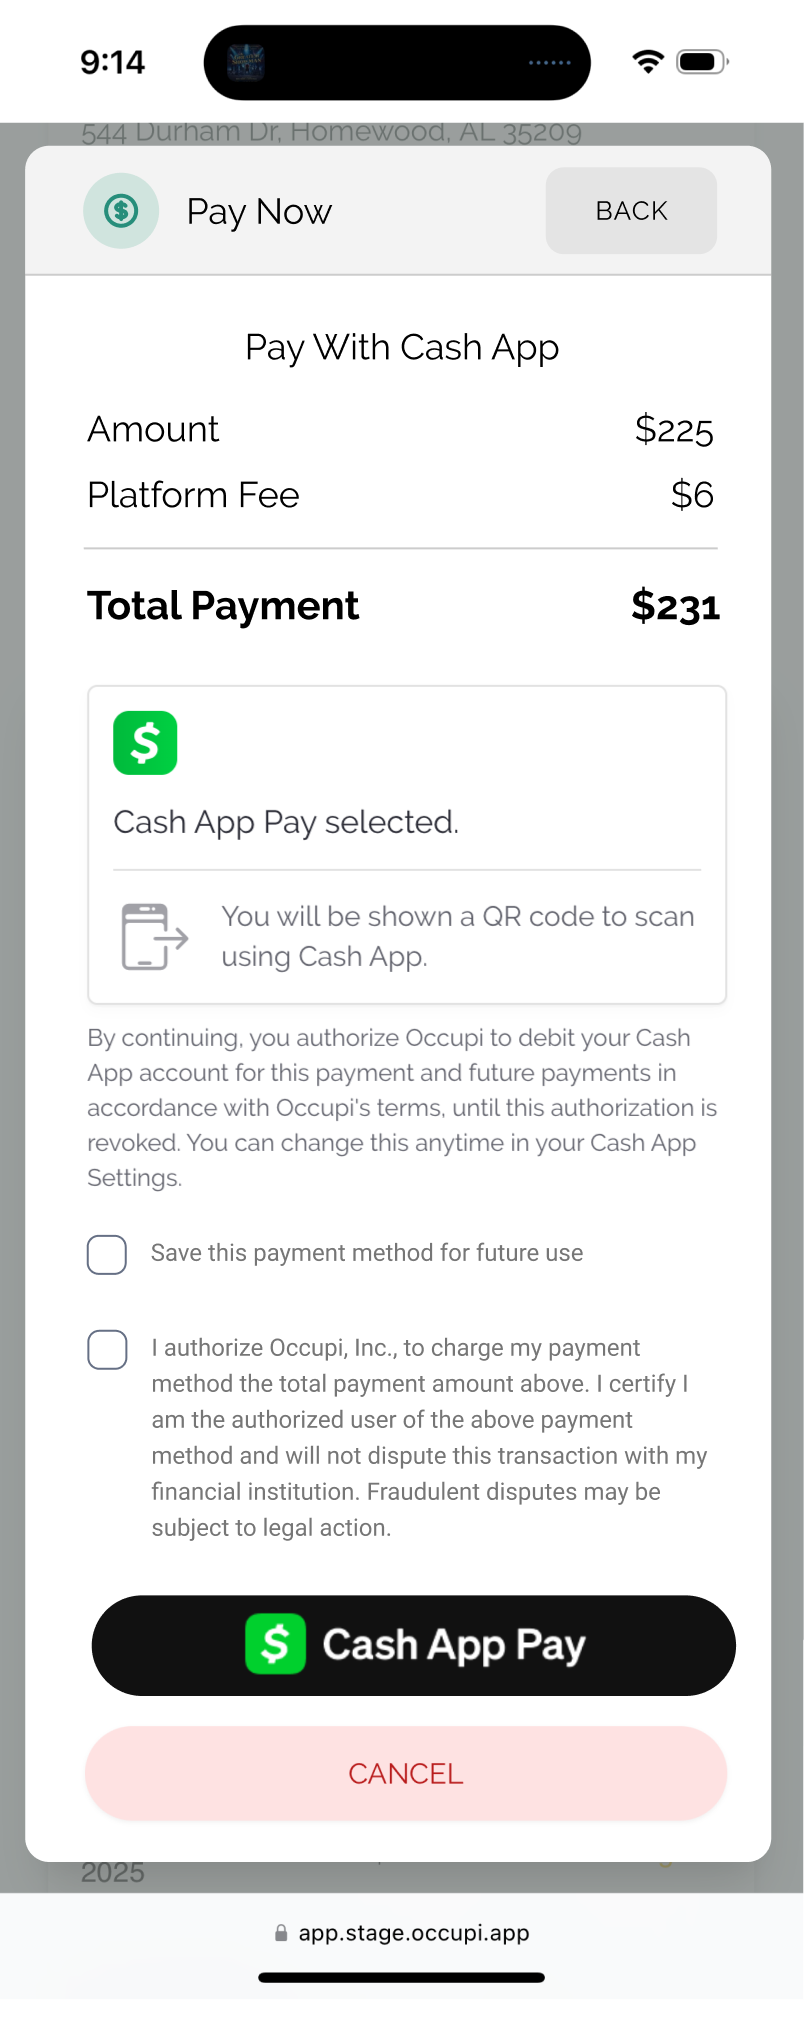Tap the app.stage.occupi.app address bar
The width and height of the screenshot is (804, 2022).
point(402,1933)
